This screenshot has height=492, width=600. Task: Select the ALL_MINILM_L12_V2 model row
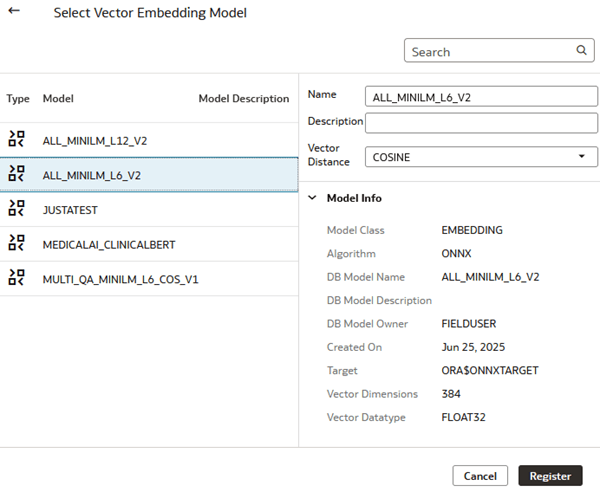point(149,140)
